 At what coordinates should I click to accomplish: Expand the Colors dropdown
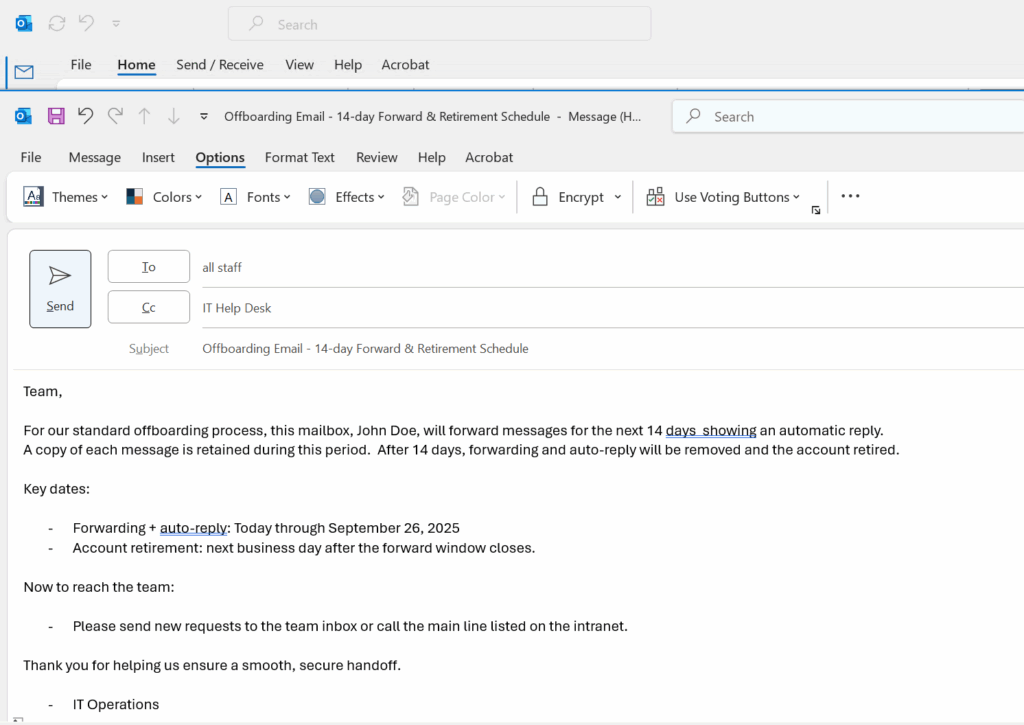(164, 197)
